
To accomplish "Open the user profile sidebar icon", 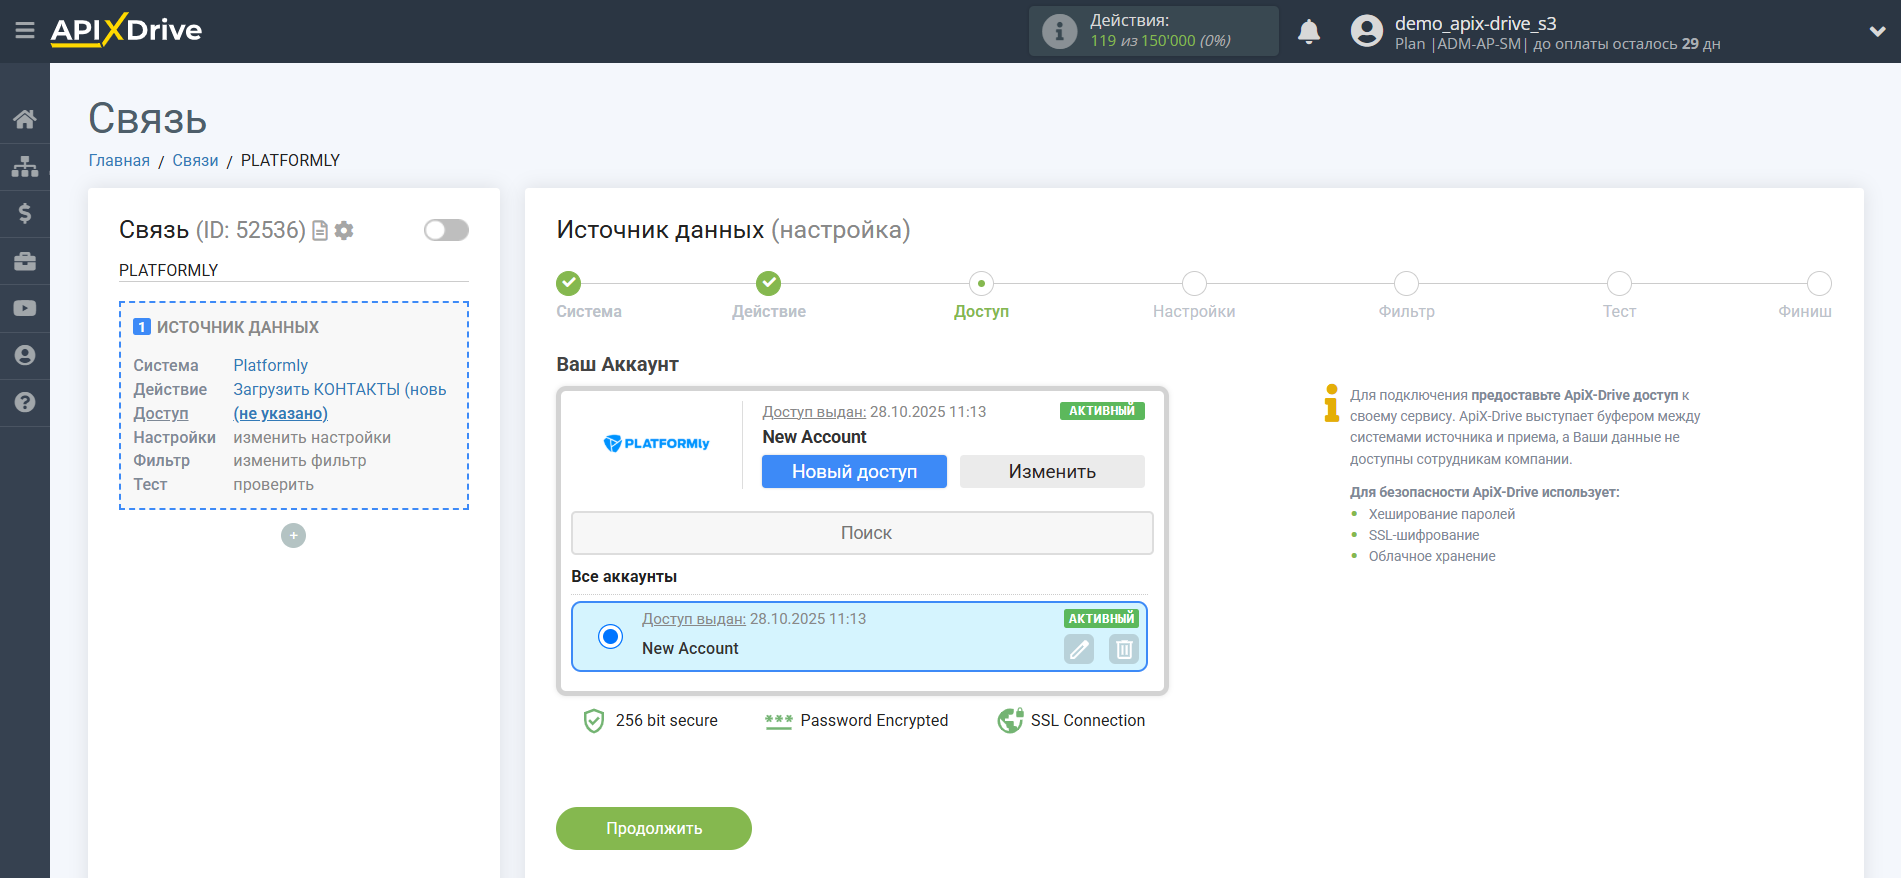I will pyautogui.click(x=25, y=355).
